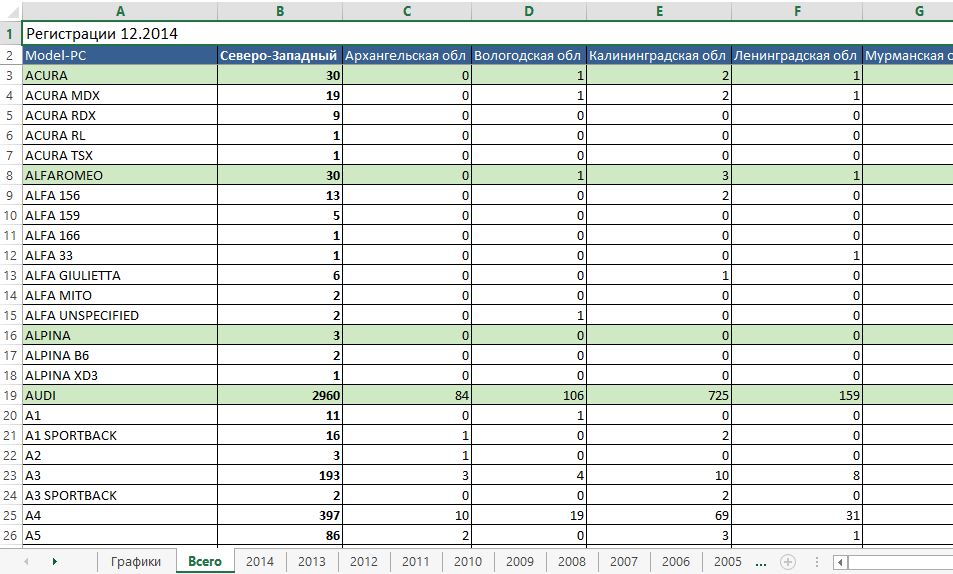Click the 'ACURA MDX' cell

pyautogui.click(x=120, y=95)
